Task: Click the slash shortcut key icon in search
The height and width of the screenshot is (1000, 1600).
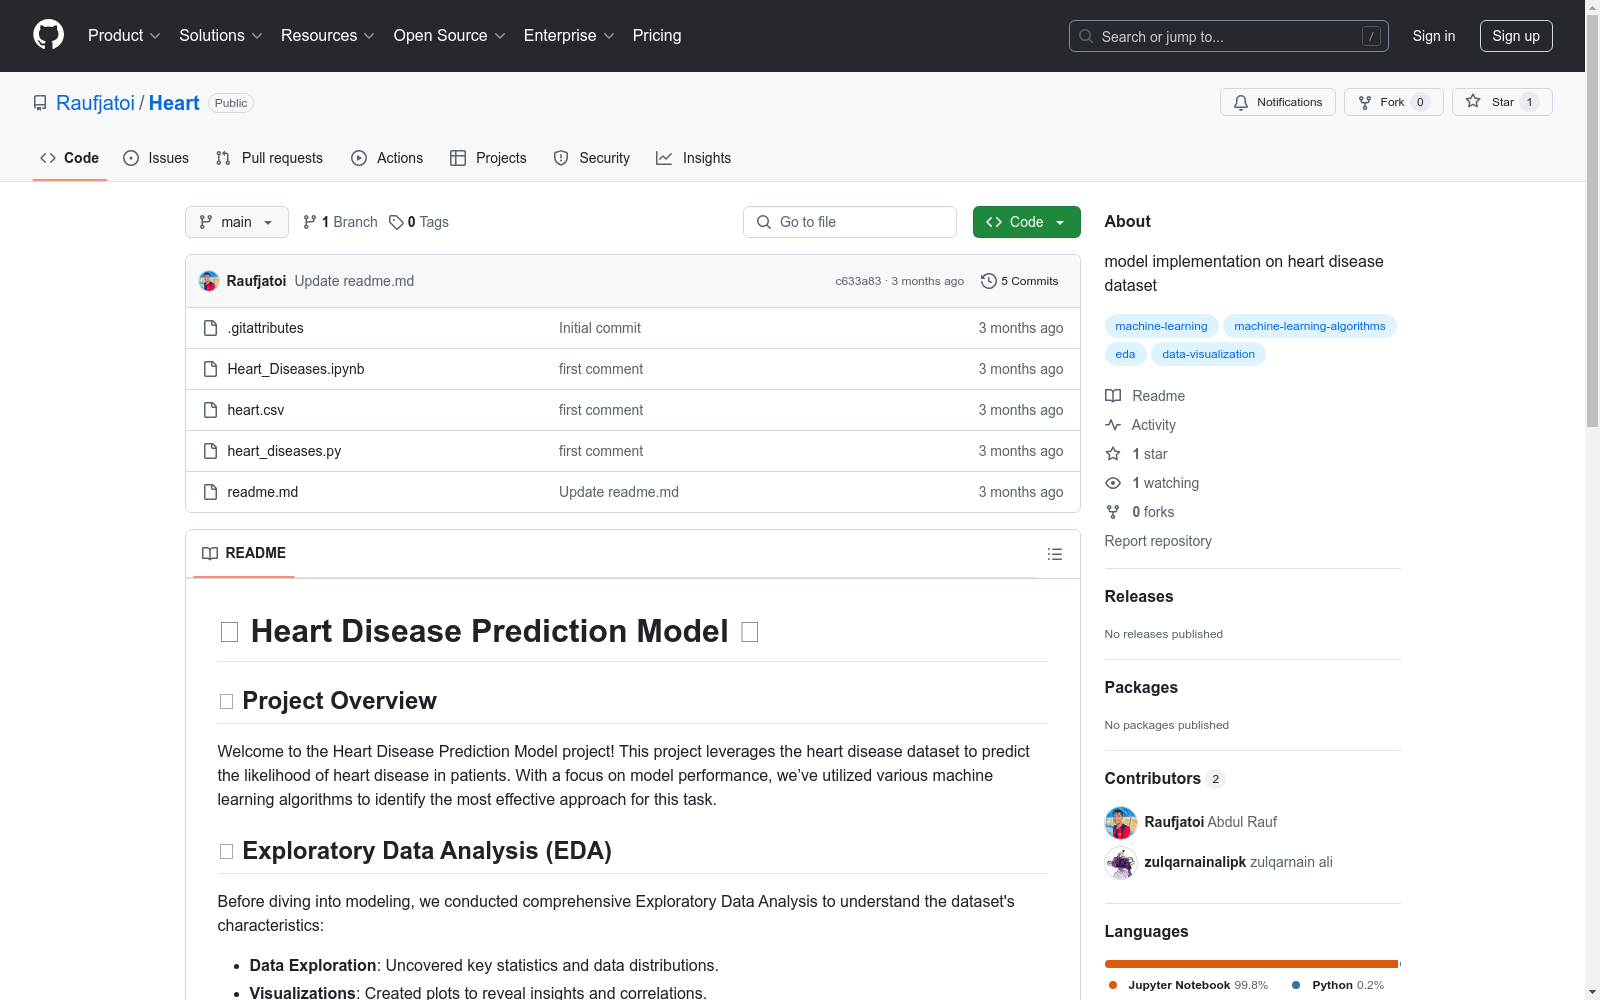Action: click(x=1371, y=36)
